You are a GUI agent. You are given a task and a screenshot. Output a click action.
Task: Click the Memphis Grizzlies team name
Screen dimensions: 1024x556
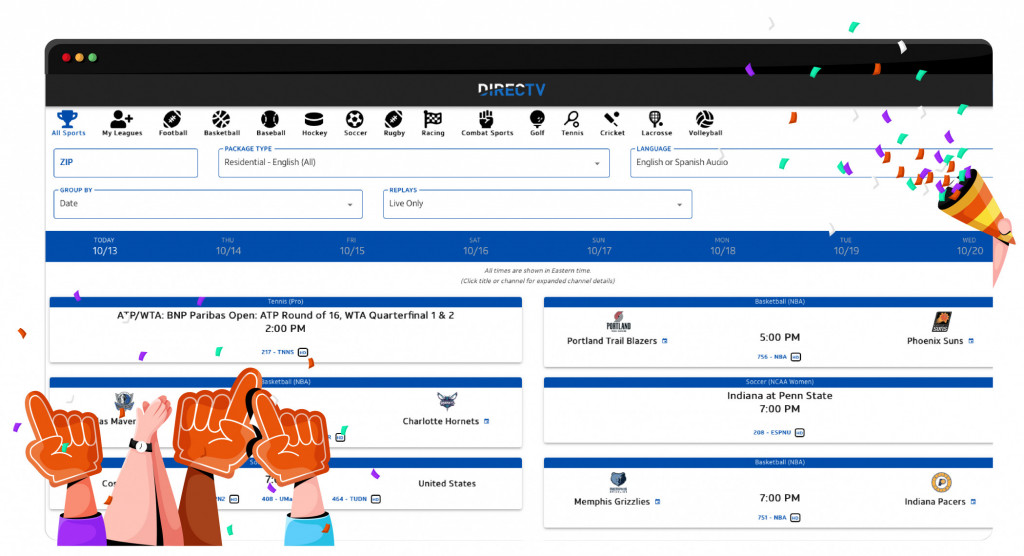tap(612, 502)
